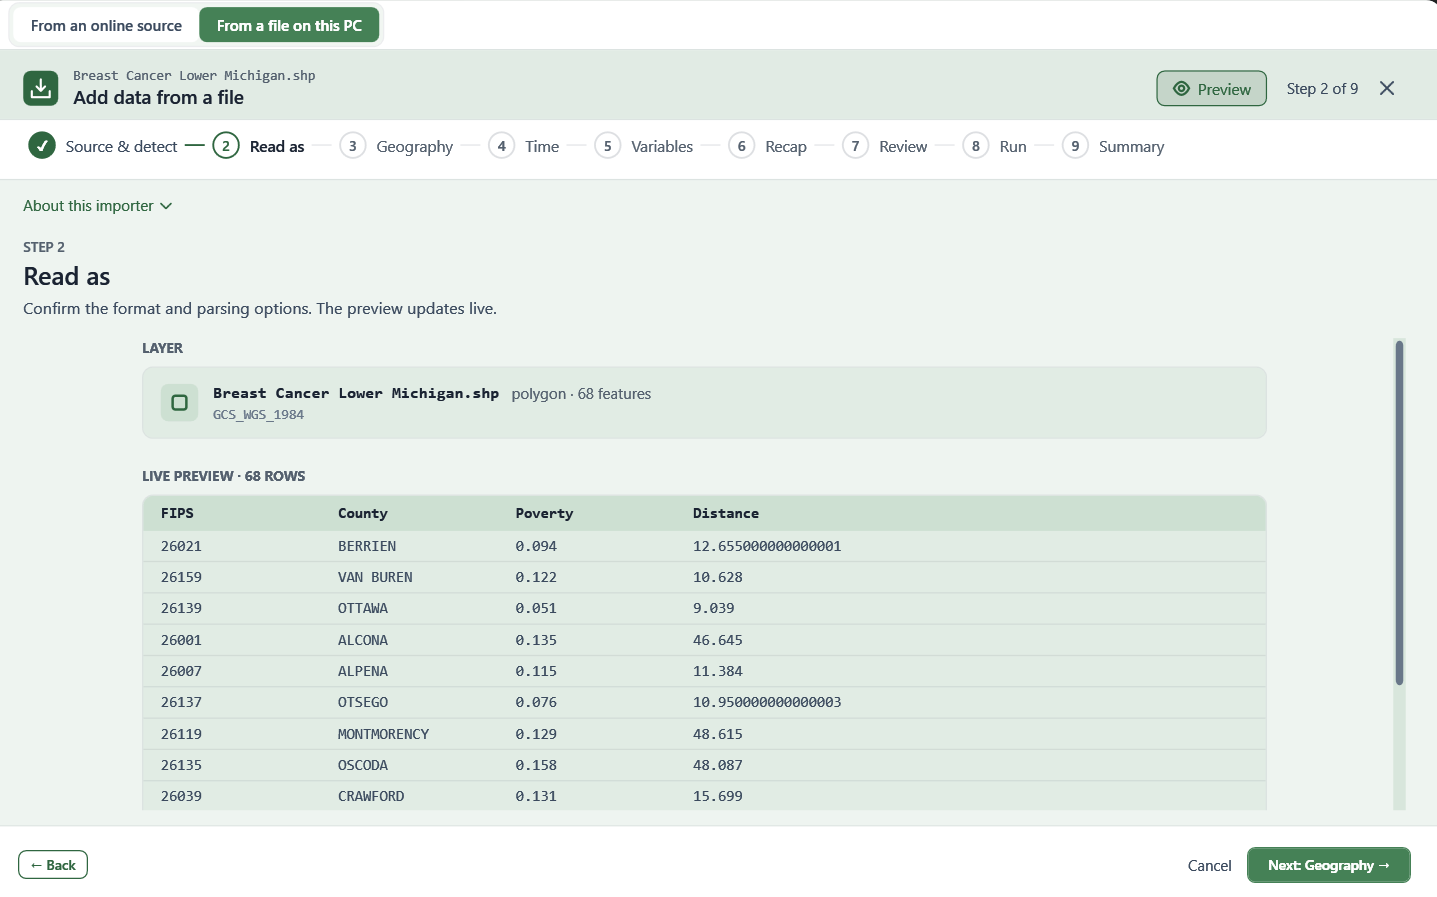Click distance value 46.645
The height and width of the screenshot is (897, 1437).
click(718, 640)
